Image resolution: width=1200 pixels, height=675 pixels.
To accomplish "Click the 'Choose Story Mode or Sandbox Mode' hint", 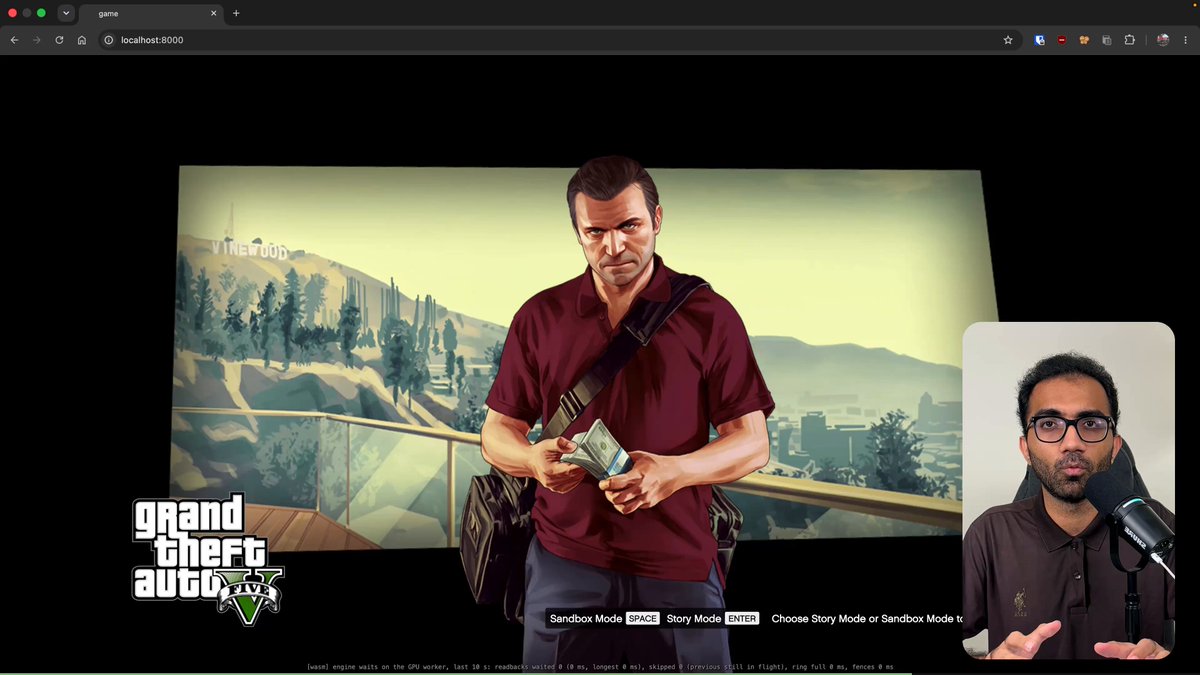I will (866, 619).
